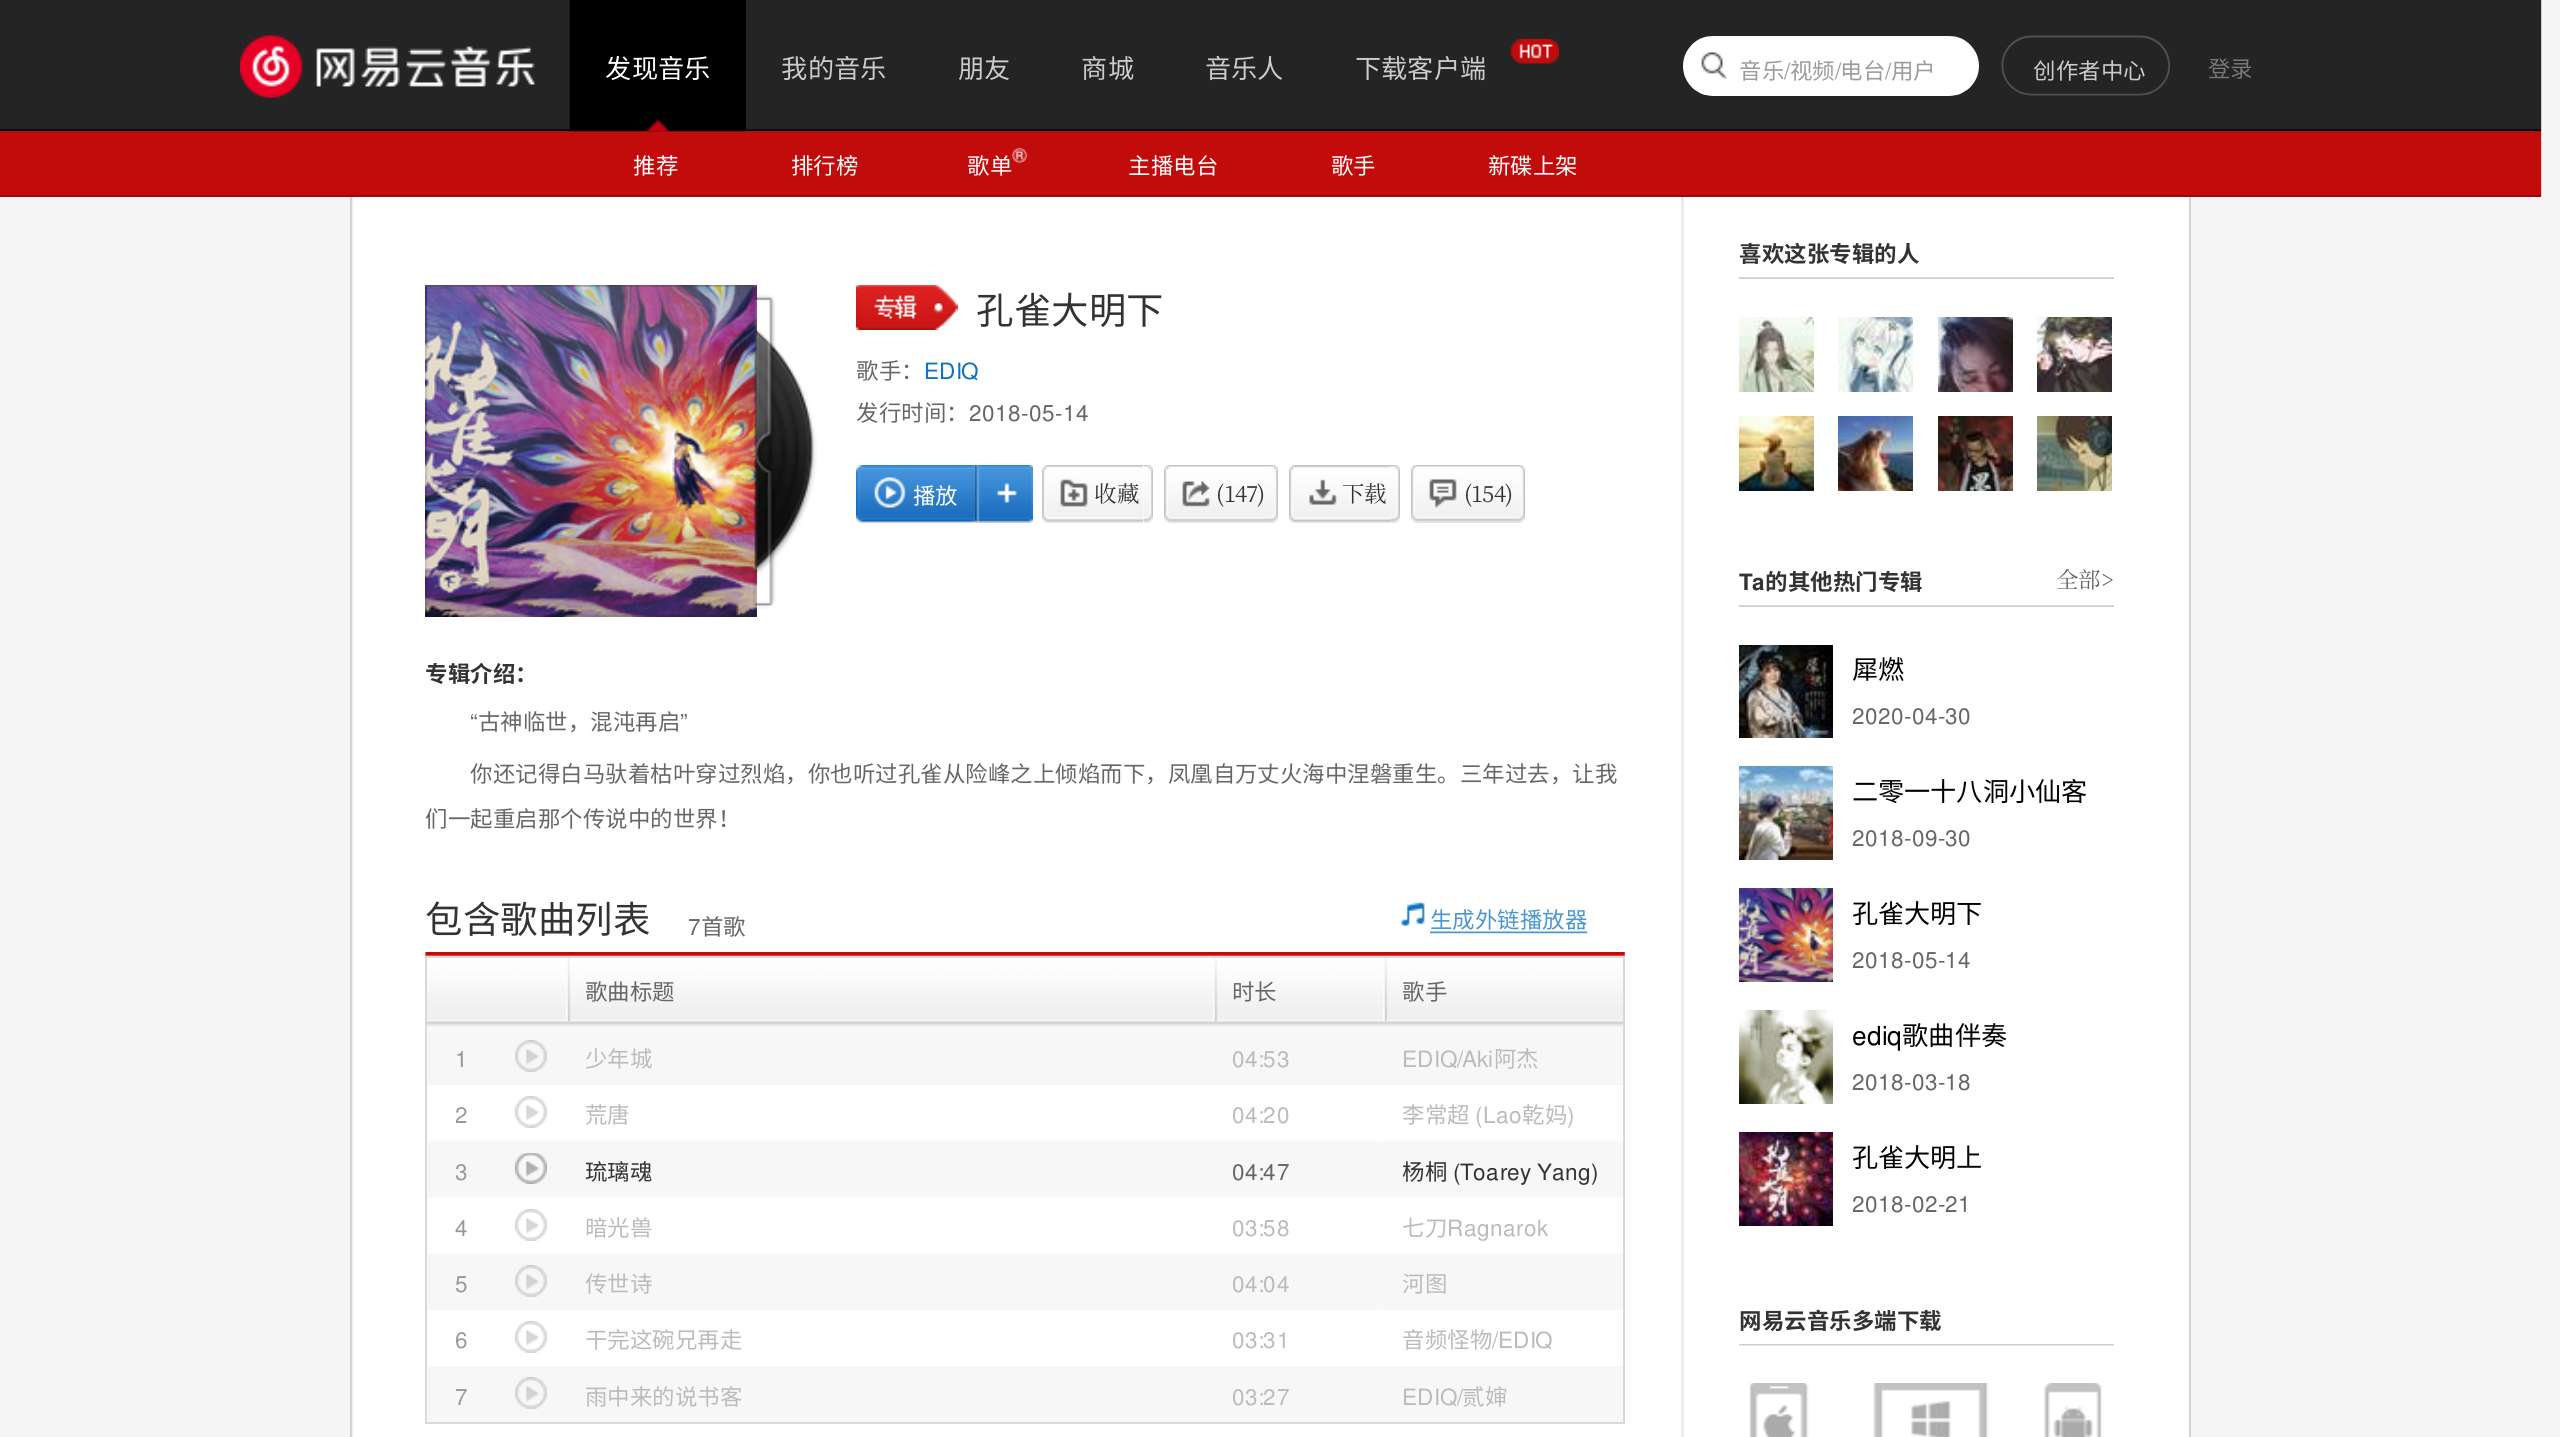Click the NetEase Cloud Music logo
This screenshot has width=2560, height=1437.
pyautogui.click(x=387, y=67)
